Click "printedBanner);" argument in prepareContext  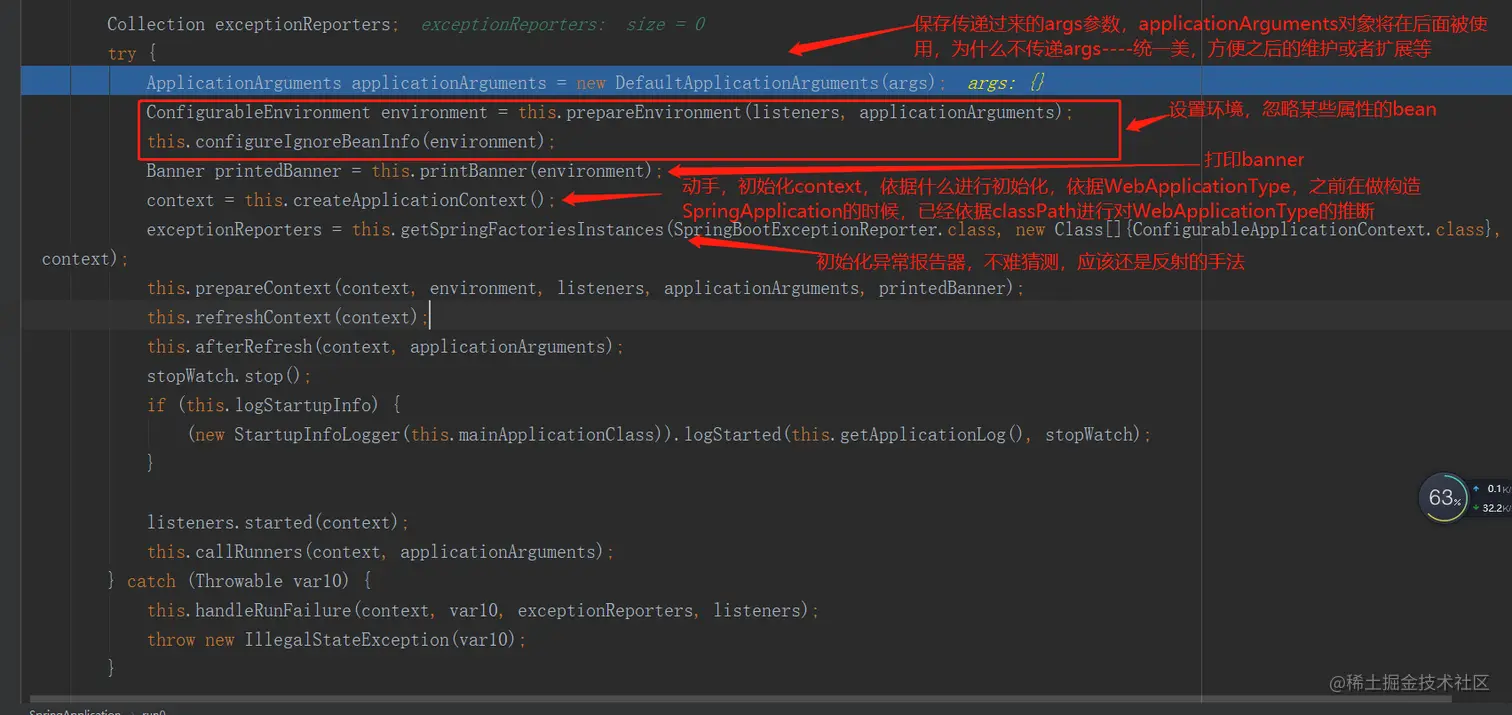(951, 288)
